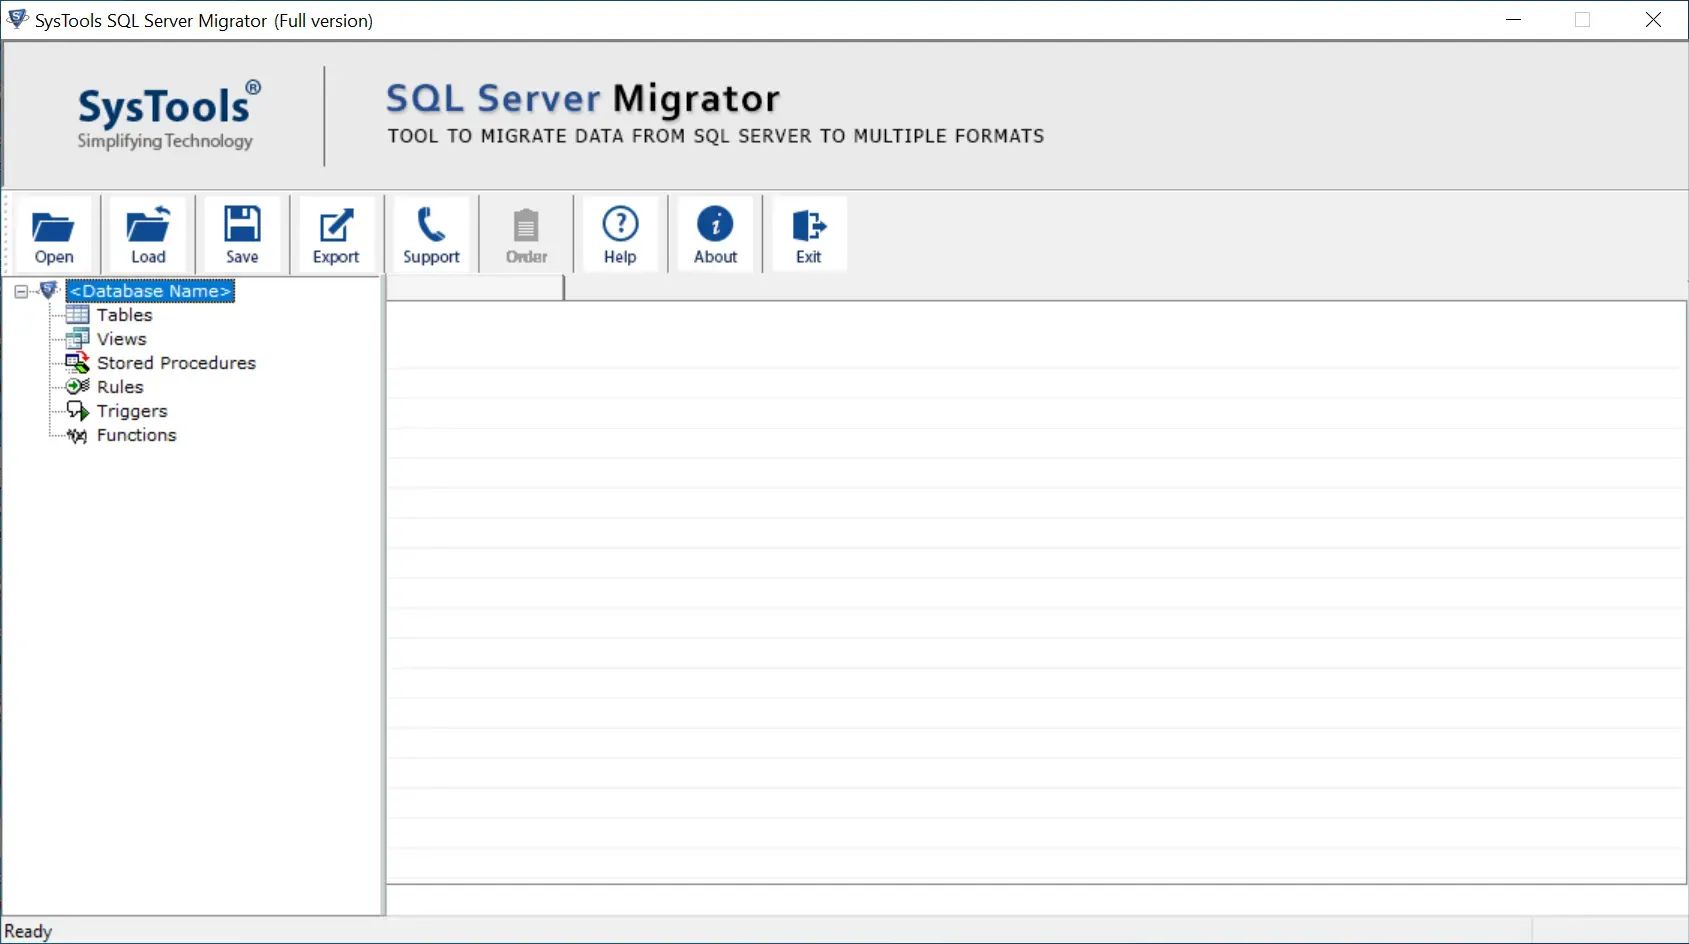
Task: Select the Rules tree entry
Action: pos(119,386)
